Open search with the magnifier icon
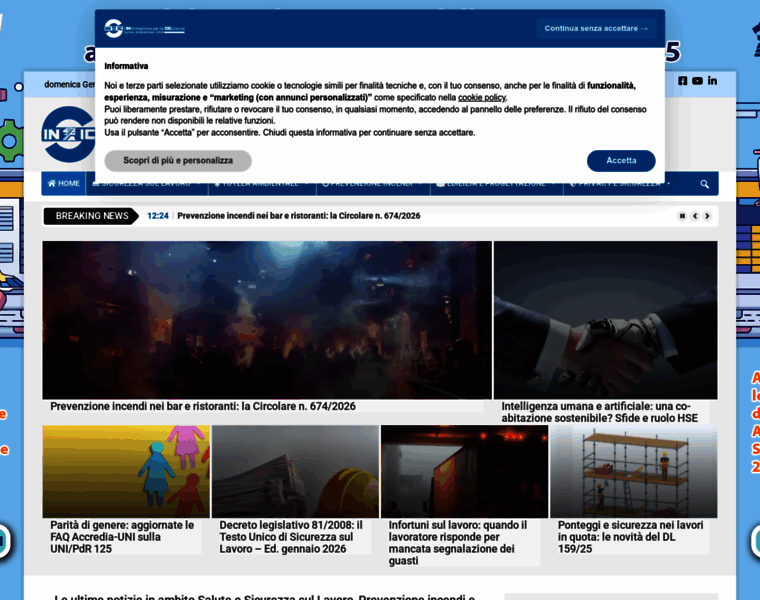Viewport: 760px width, 600px height. (705, 184)
